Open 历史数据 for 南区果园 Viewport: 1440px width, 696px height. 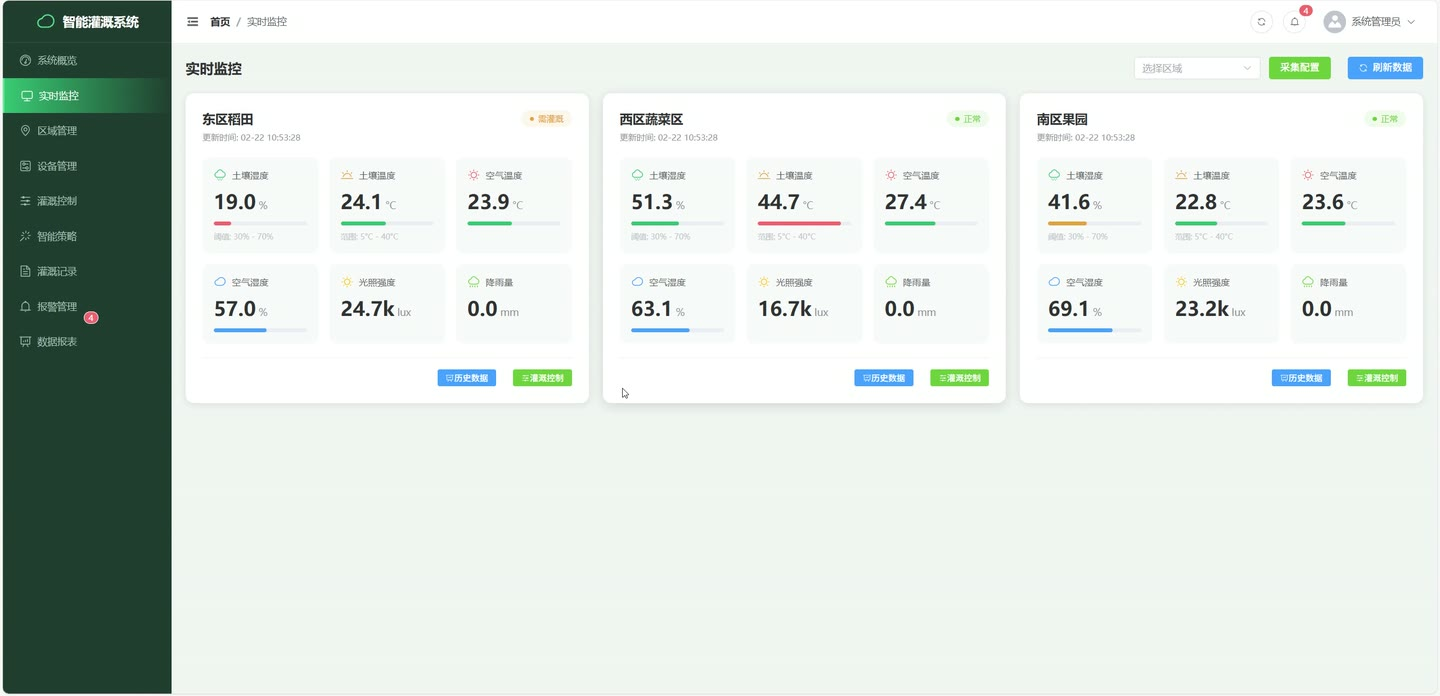[1301, 378]
